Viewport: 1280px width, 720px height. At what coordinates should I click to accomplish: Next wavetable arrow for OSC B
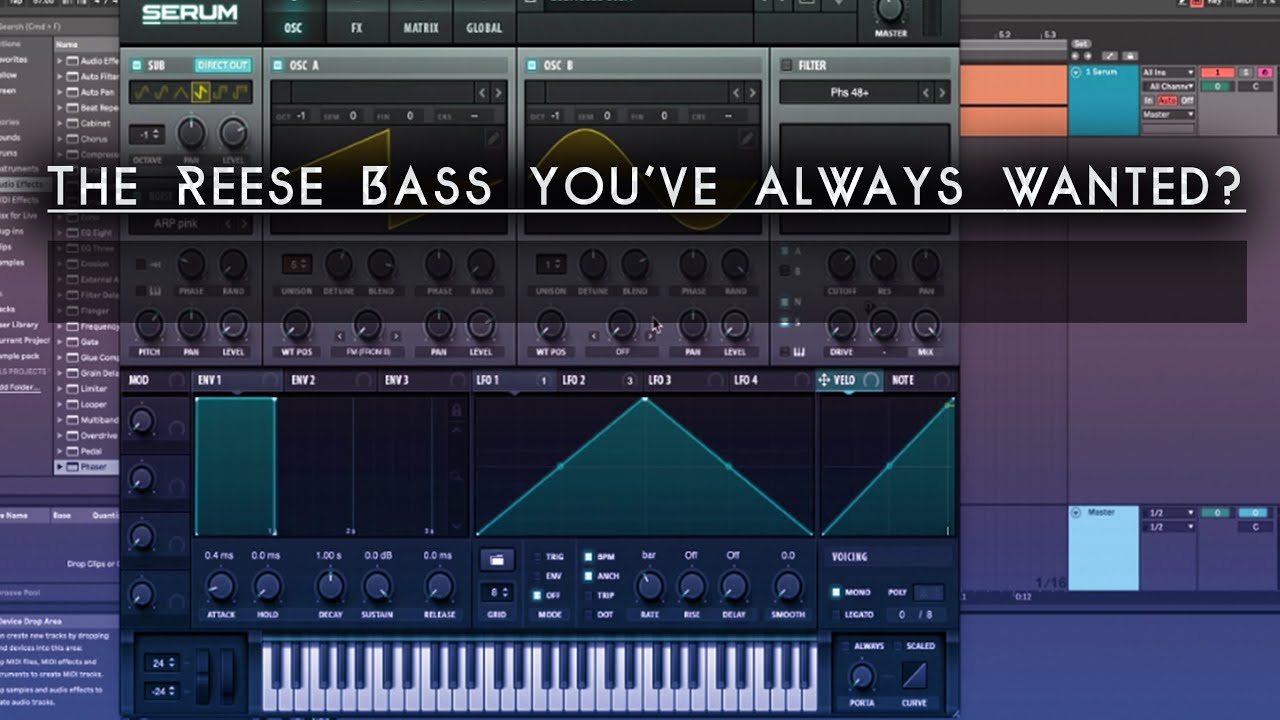coord(752,92)
